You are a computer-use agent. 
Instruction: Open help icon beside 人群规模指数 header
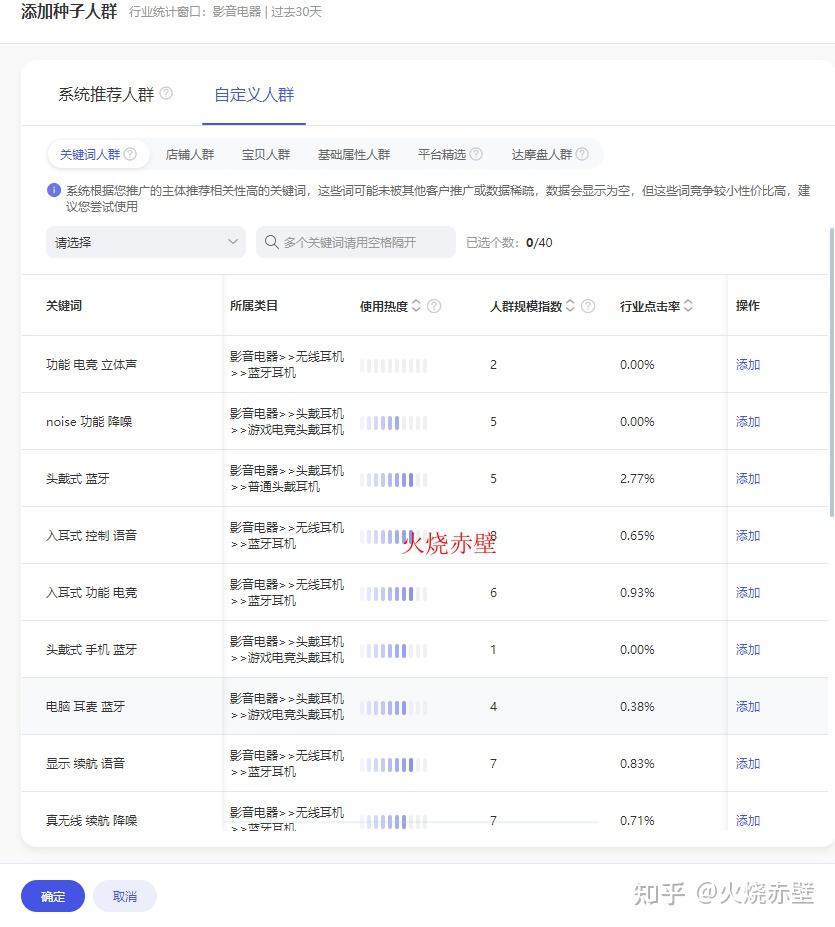click(588, 306)
